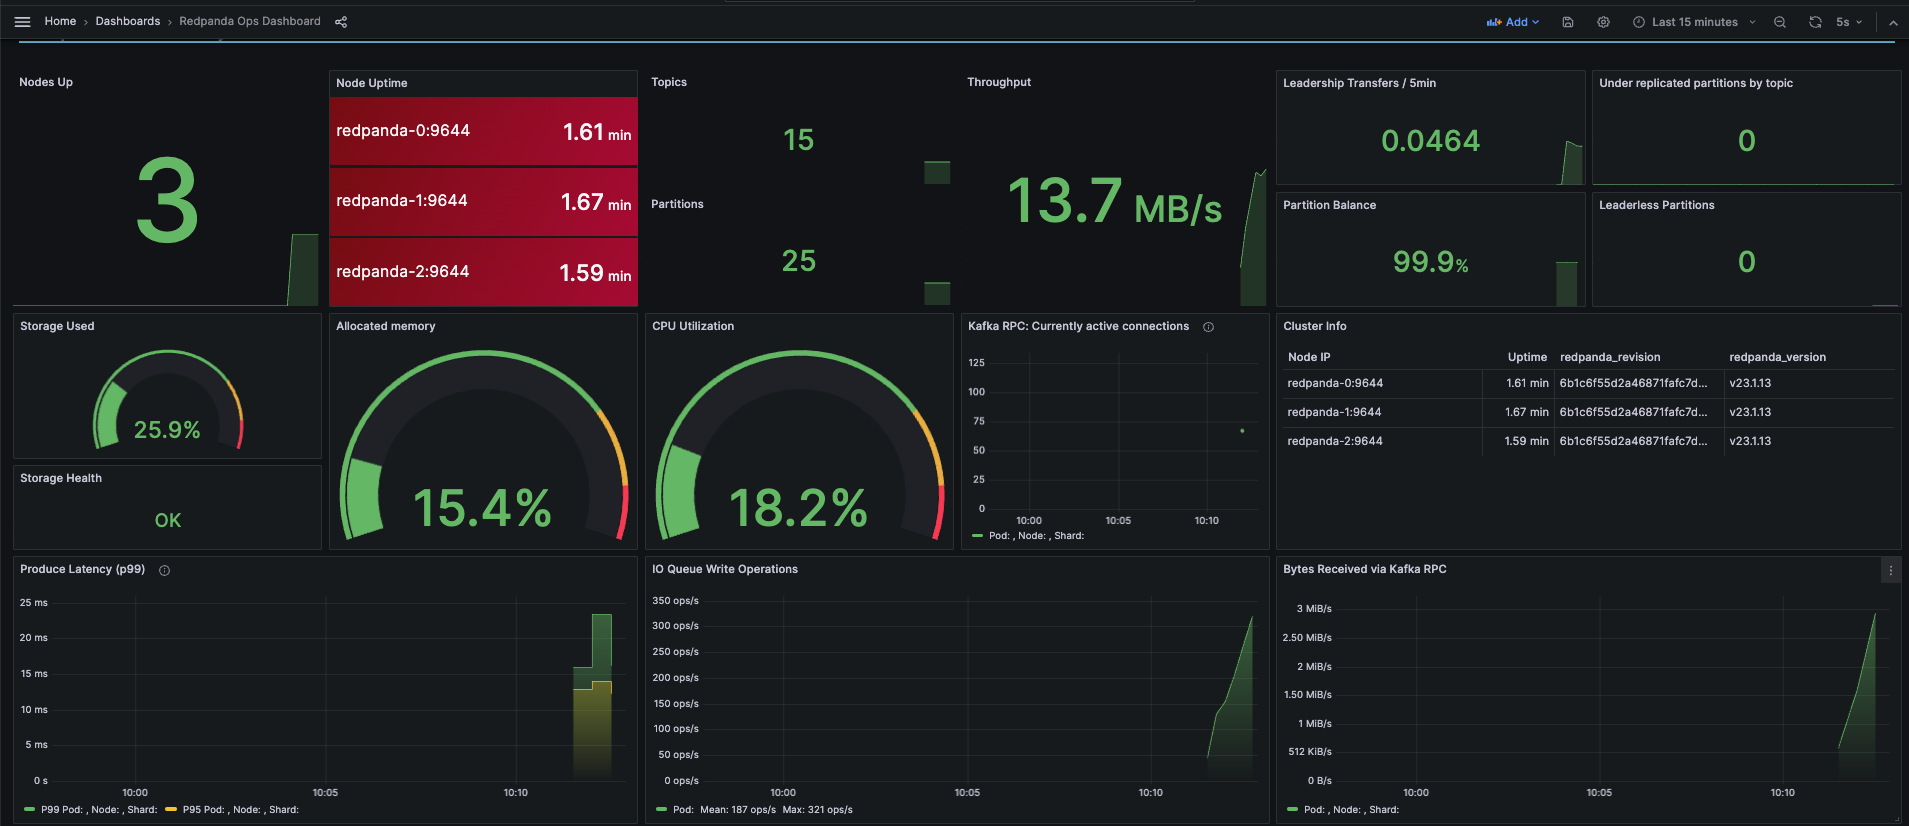The height and width of the screenshot is (826, 1909).
Task: Go to the Home breadcrumb
Action: coord(60,21)
